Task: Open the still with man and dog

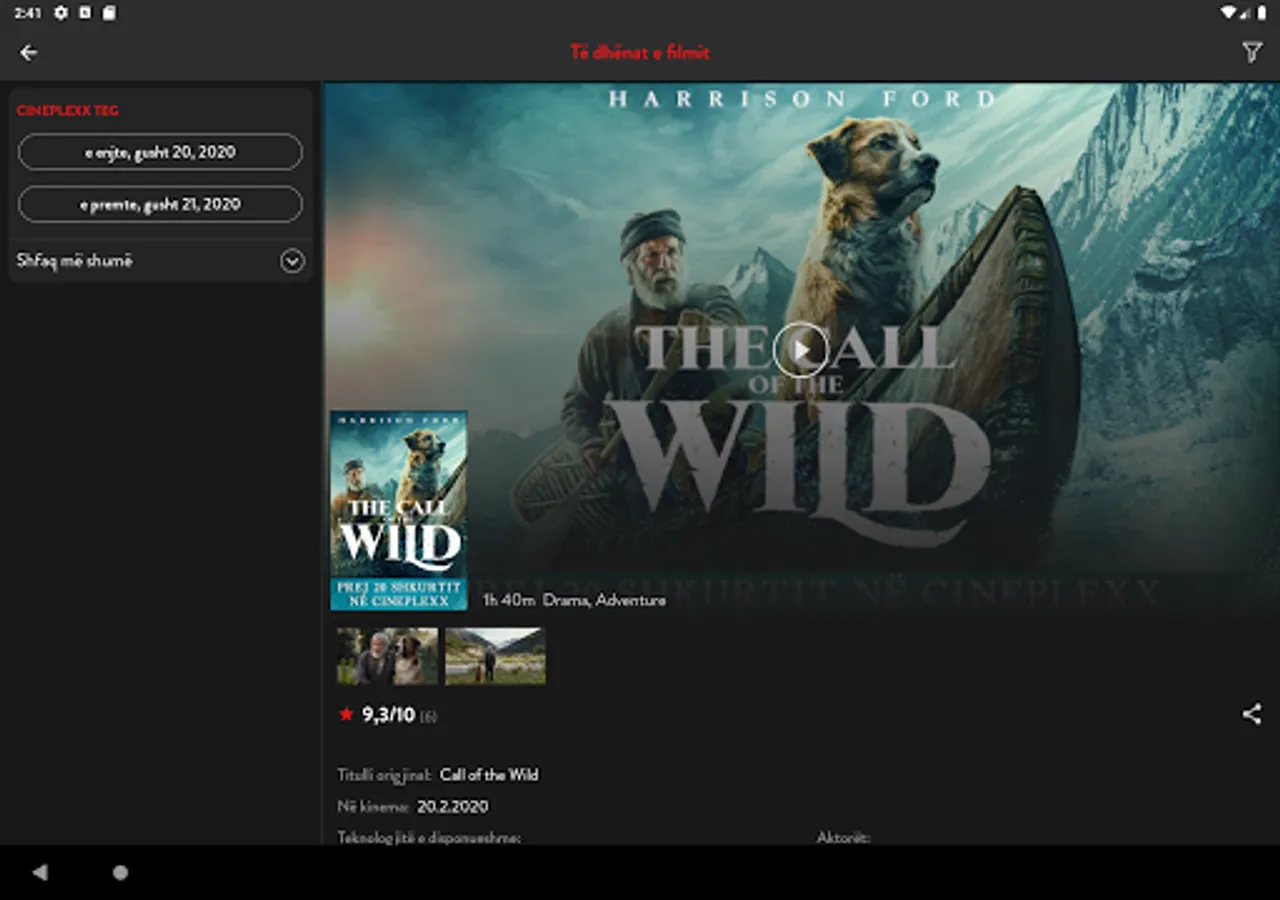Action: pos(388,656)
